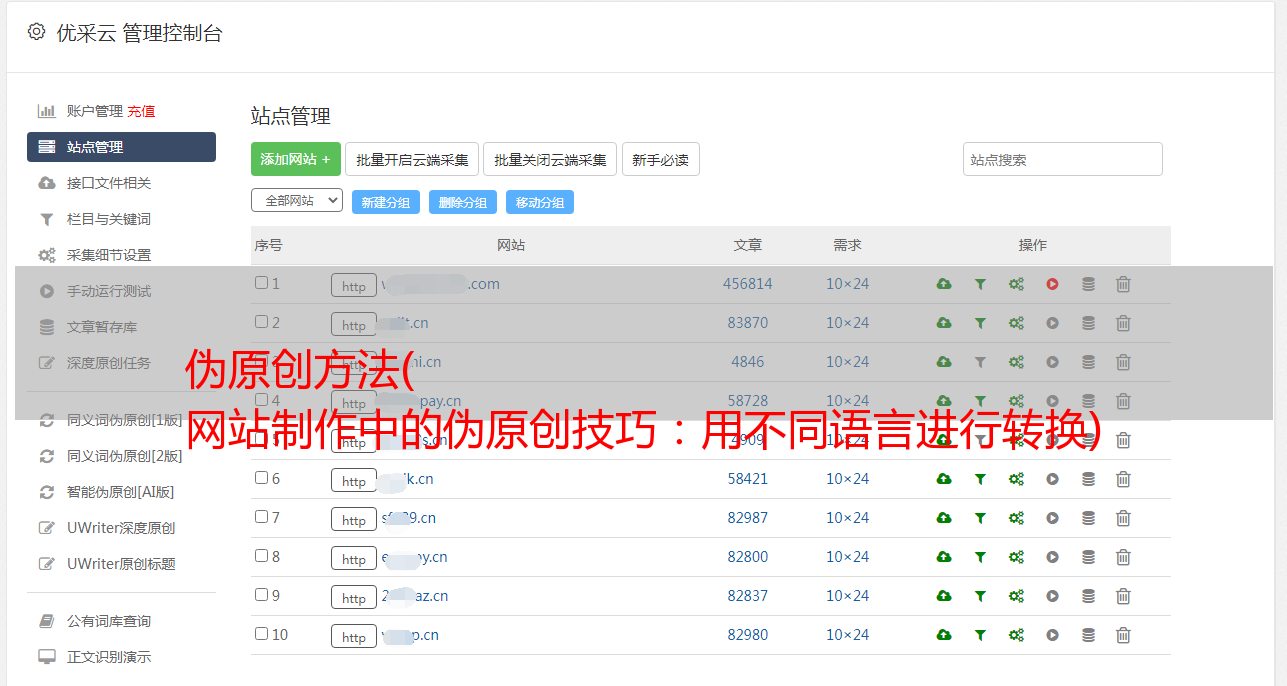Click the red play icon in row 1
1287x686 pixels.
(x=1052, y=284)
